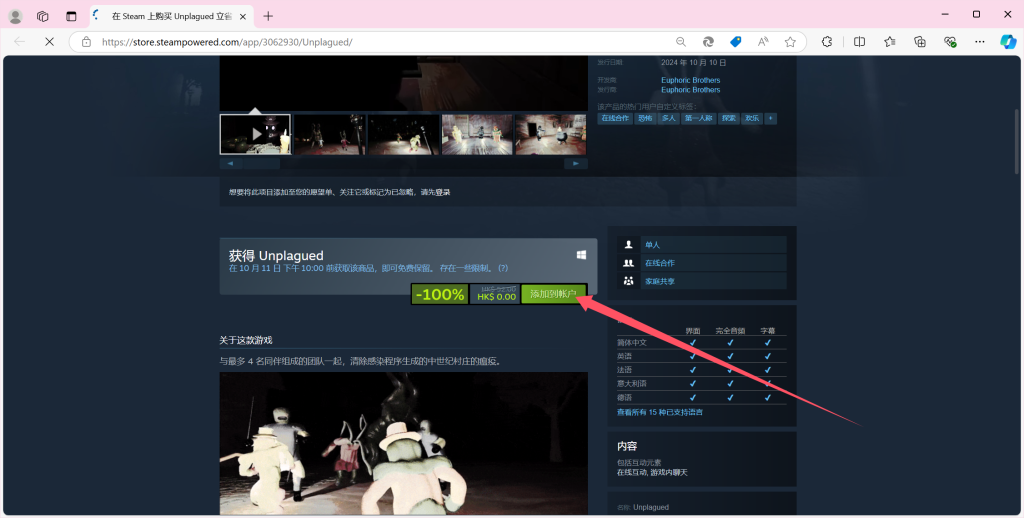This screenshot has width=1024, height=518.
Task: Expand more tags with plus button
Action: 771,118
